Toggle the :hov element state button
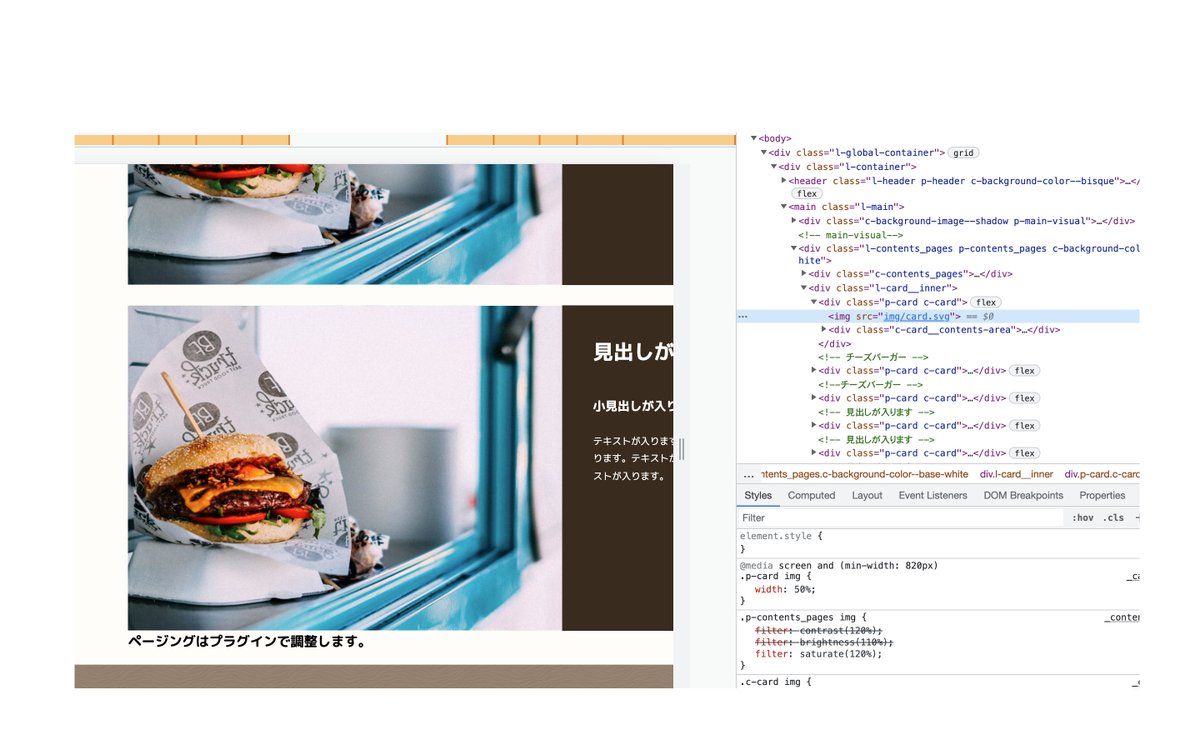This screenshot has height=750, width=1200. pyautogui.click(x=1082, y=518)
